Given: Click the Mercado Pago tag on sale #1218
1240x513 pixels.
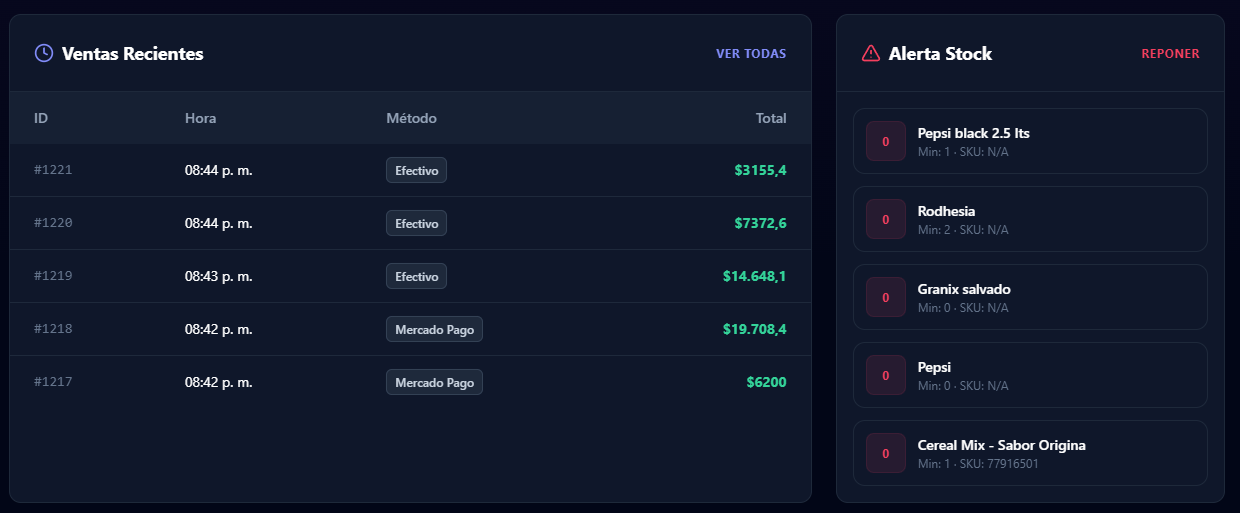Looking at the screenshot, I should (434, 329).
